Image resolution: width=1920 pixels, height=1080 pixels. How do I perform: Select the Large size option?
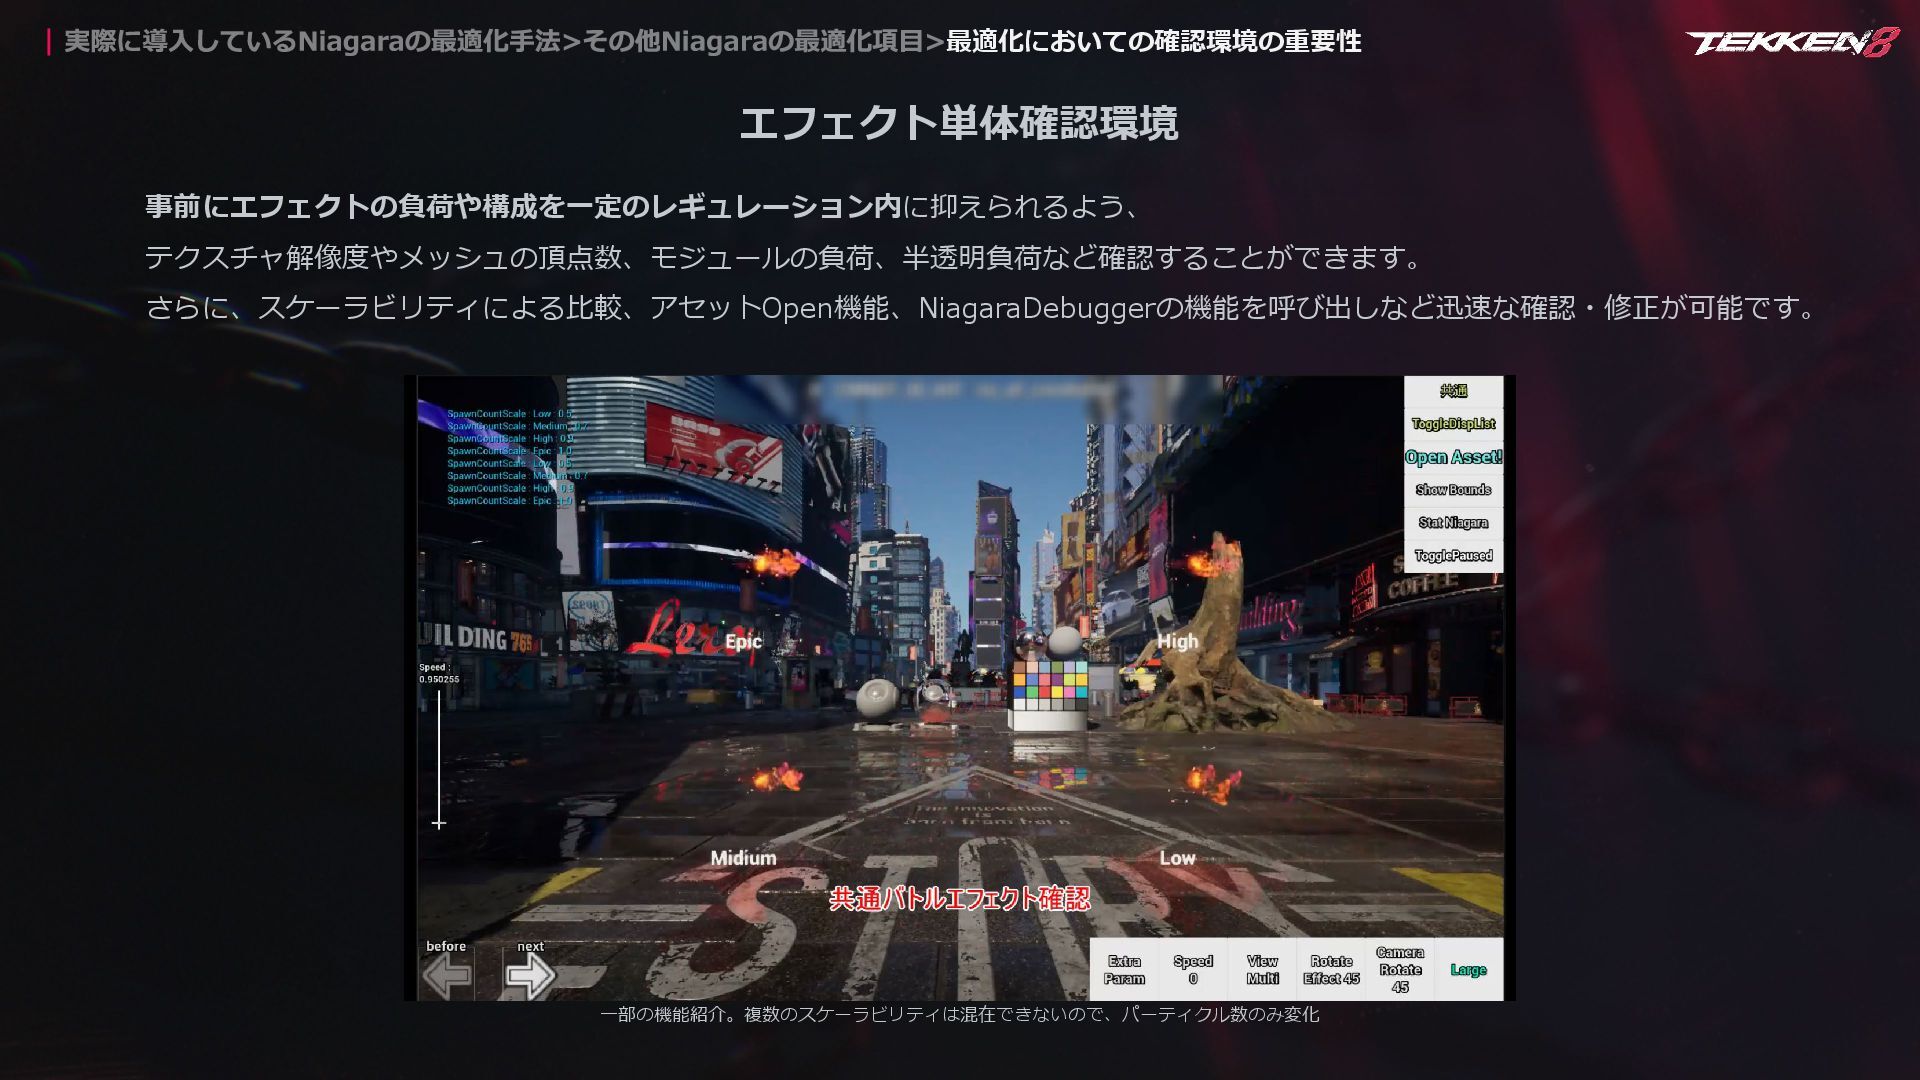click(x=1468, y=970)
